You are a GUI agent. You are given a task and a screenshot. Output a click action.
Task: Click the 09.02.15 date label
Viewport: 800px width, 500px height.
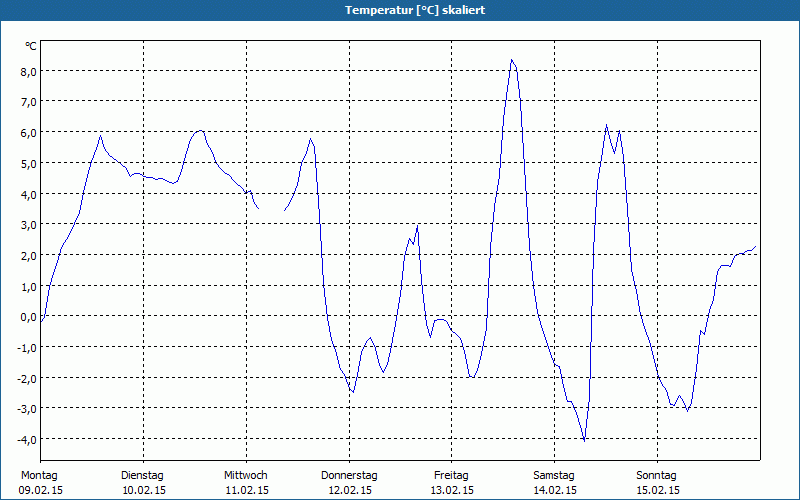(40, 490)
